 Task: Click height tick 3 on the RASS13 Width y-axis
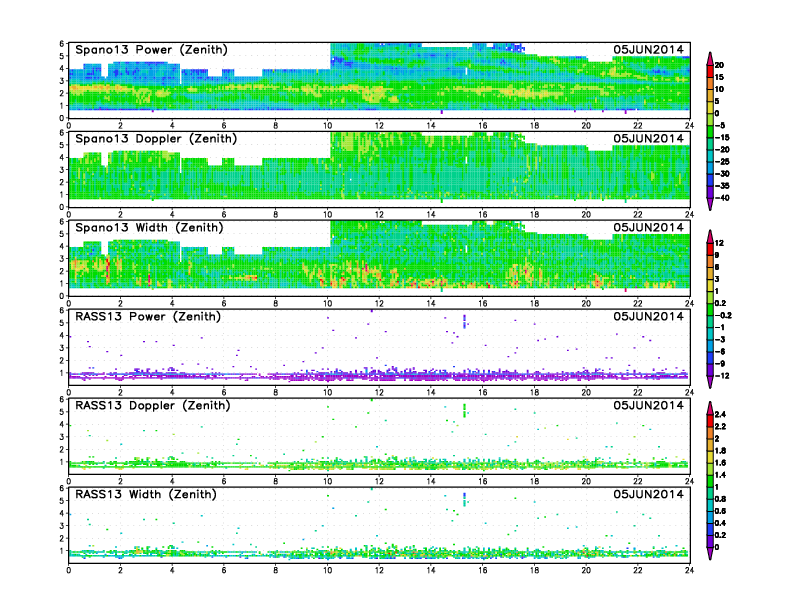click(62, 526)
